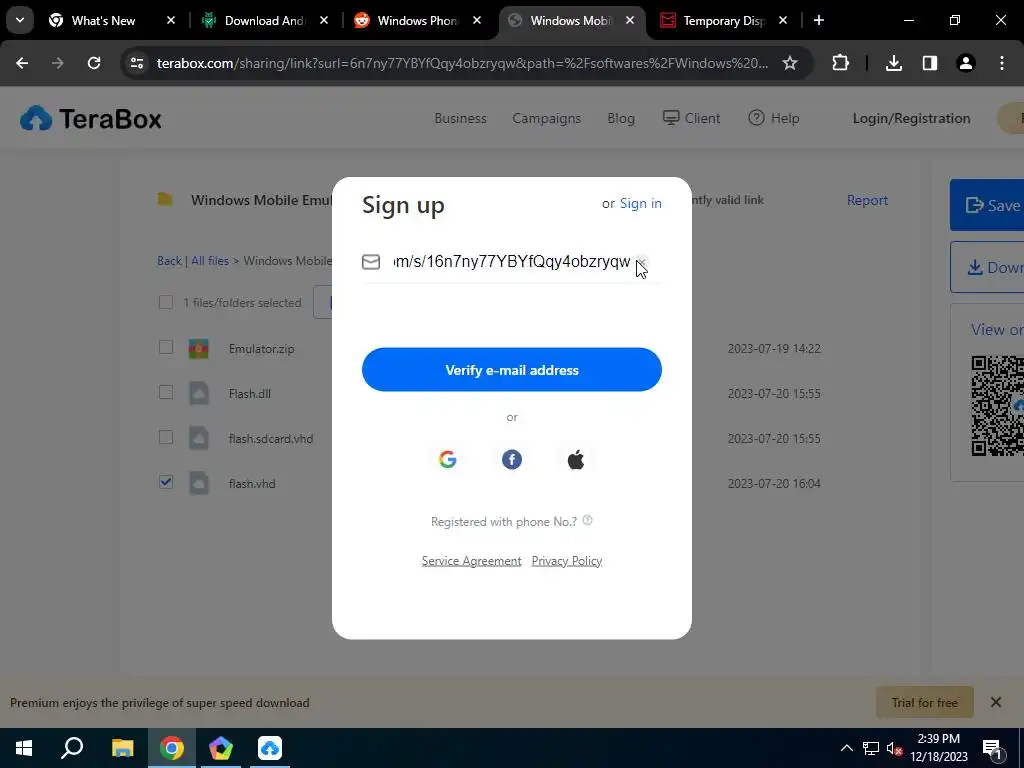Sign up with Apple icon
Viewport: 1024px width, 768px height.
click(575, 460)
